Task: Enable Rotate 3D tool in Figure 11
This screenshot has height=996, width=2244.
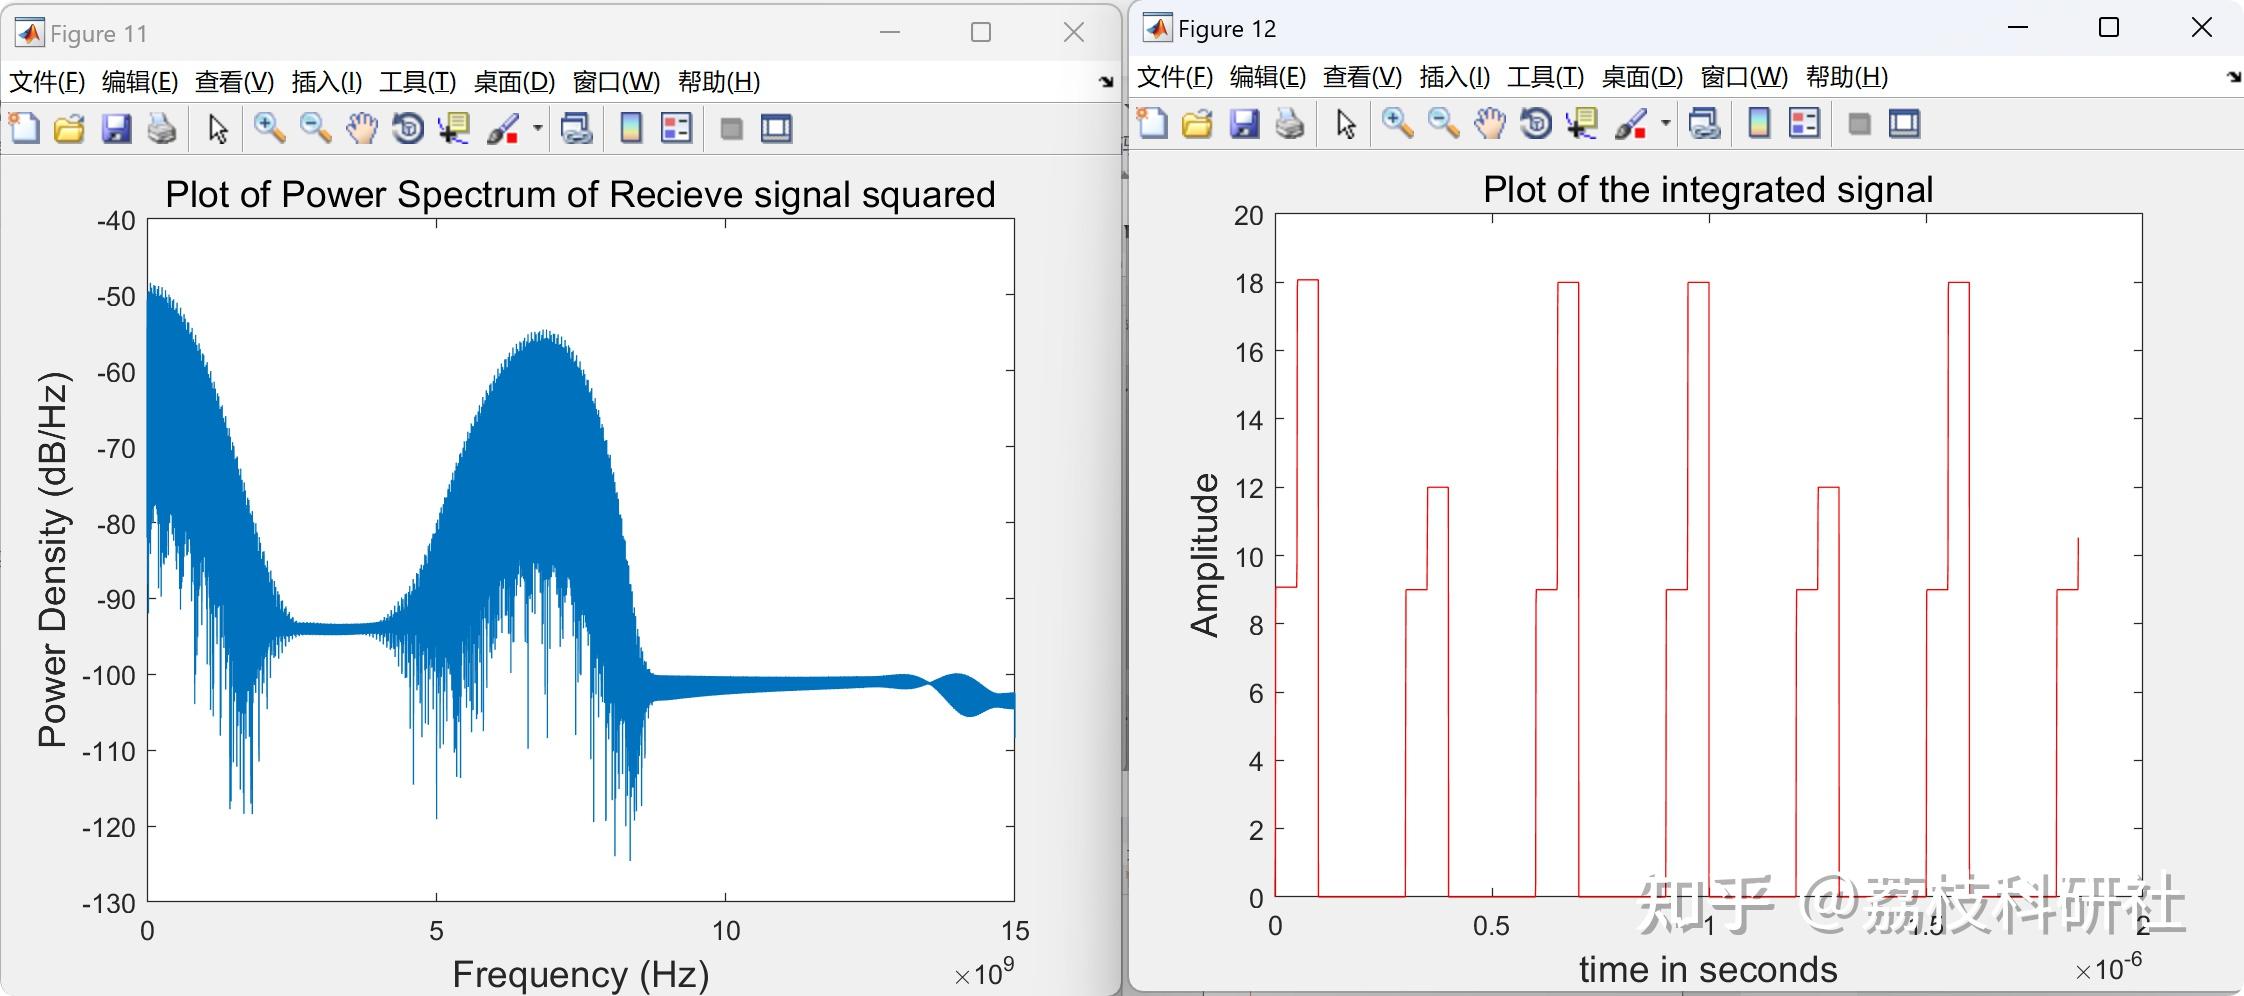Action: coord(407,128)
